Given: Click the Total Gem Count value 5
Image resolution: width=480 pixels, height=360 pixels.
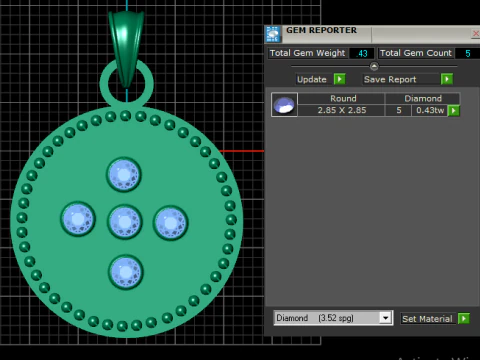Looking at the screenshot, I should tap(468, 53).
